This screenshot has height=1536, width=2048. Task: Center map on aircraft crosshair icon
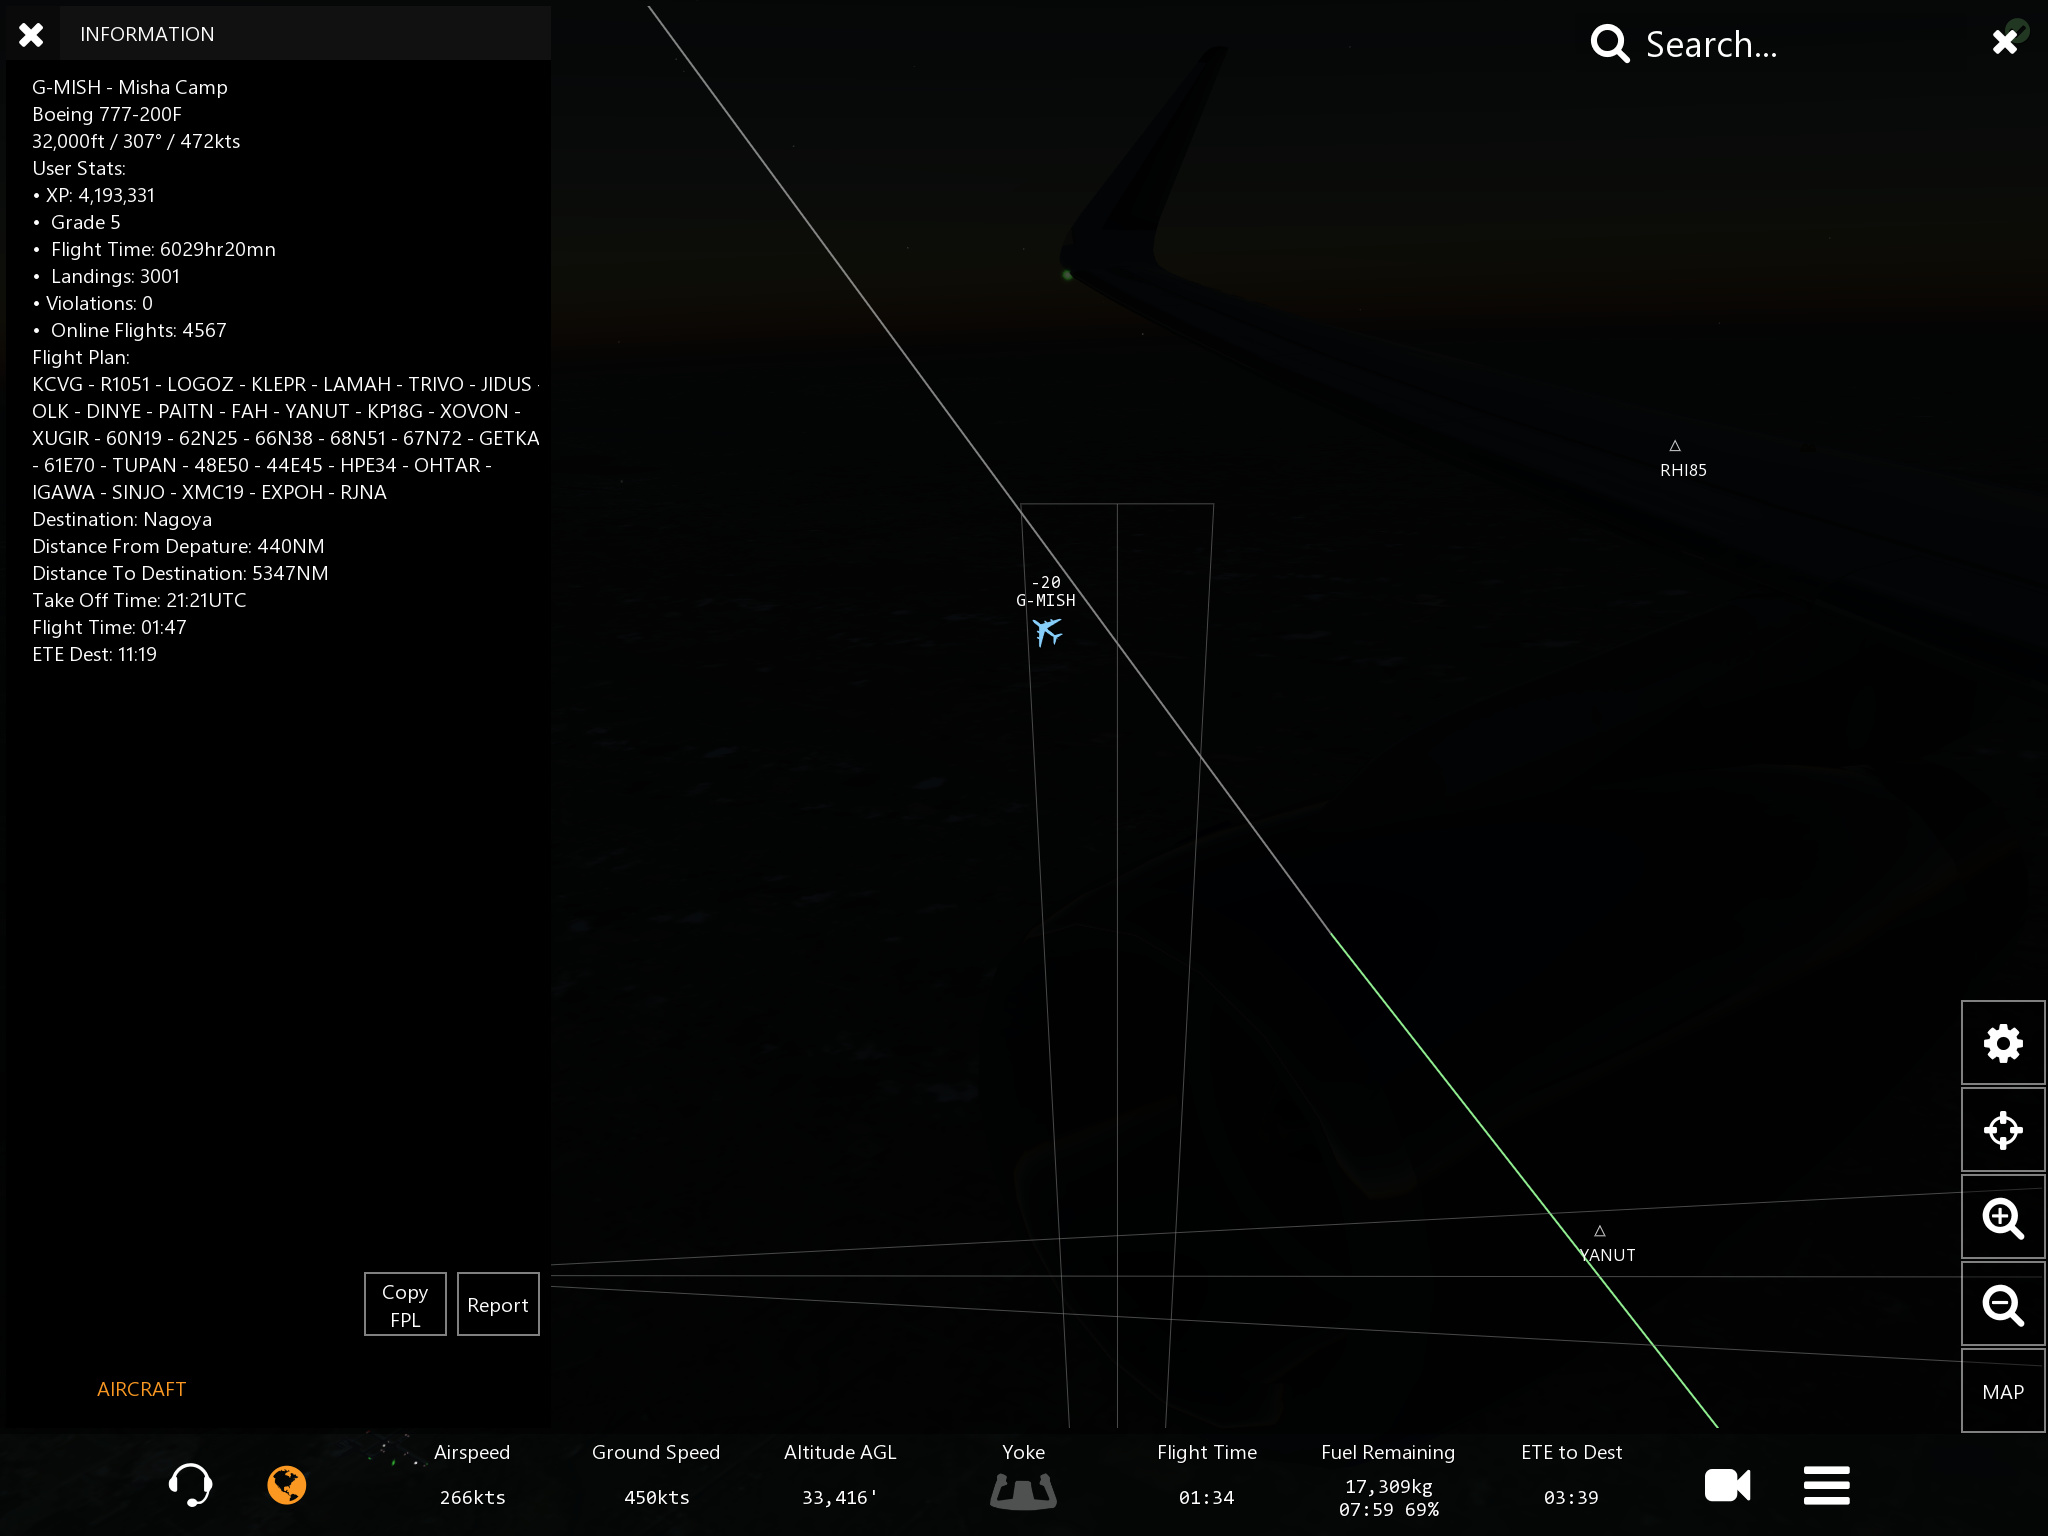[x=2002, y=1130]
